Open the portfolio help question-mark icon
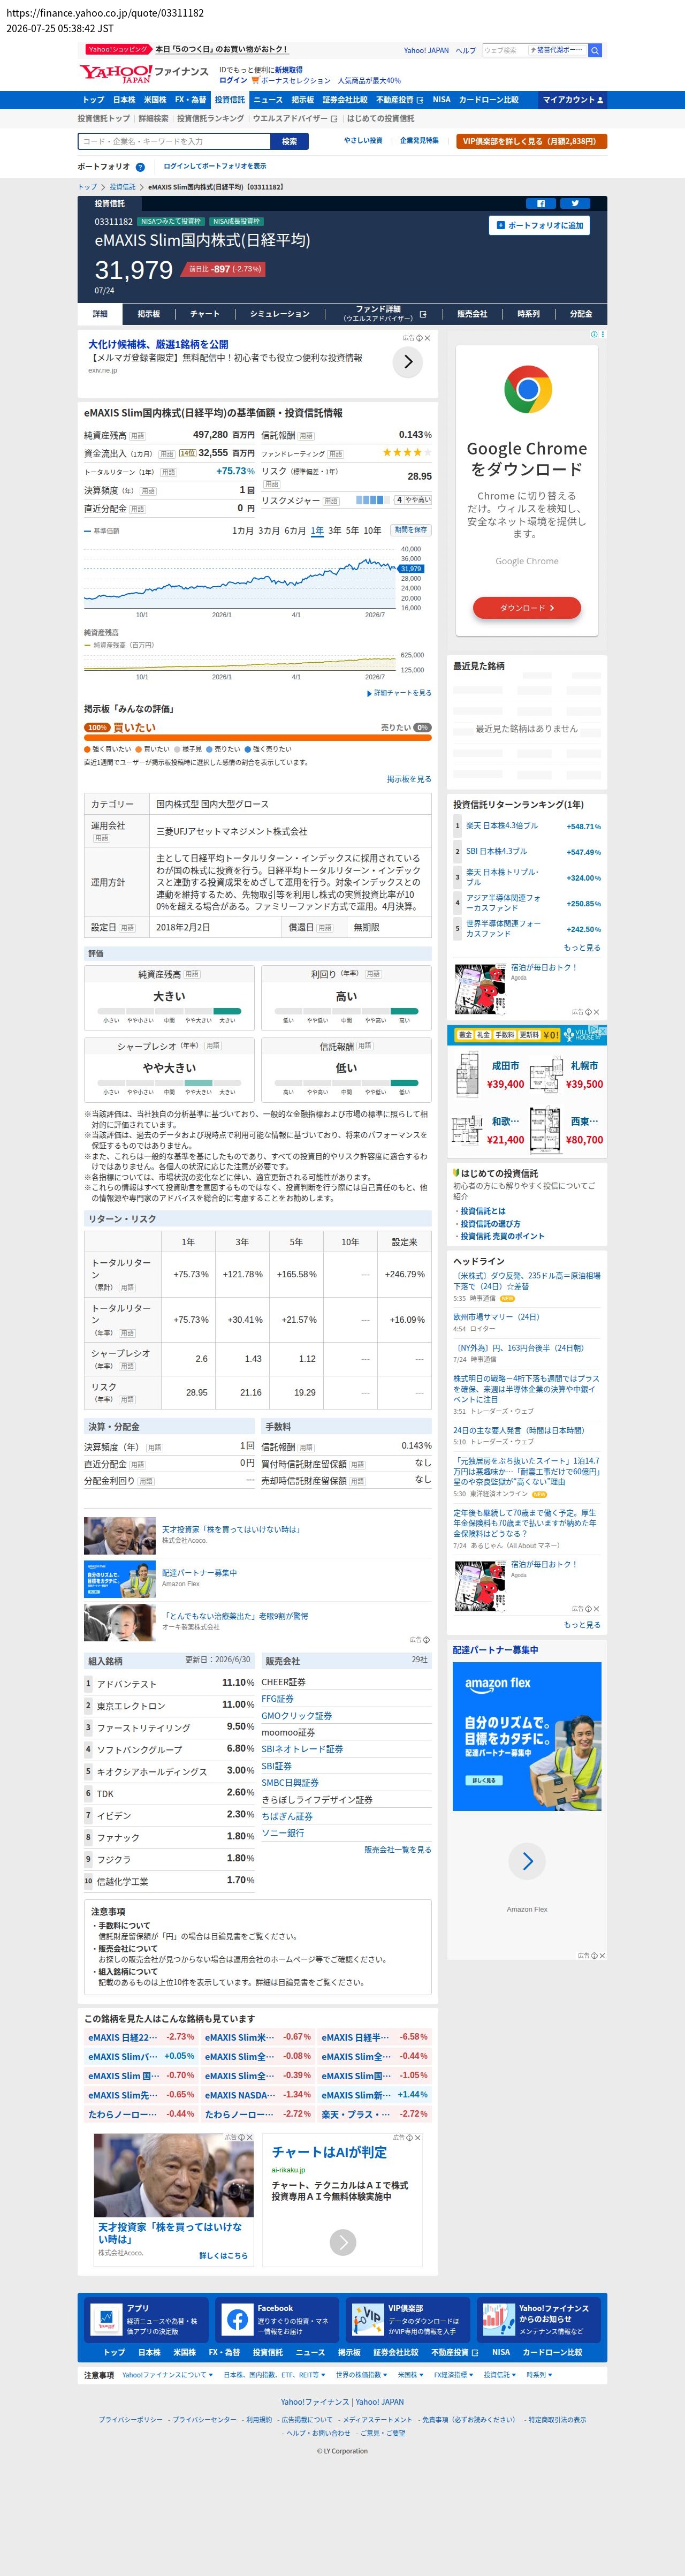Screen dimensions: 685x2576 pyautogui.click(x=140, y=167)
